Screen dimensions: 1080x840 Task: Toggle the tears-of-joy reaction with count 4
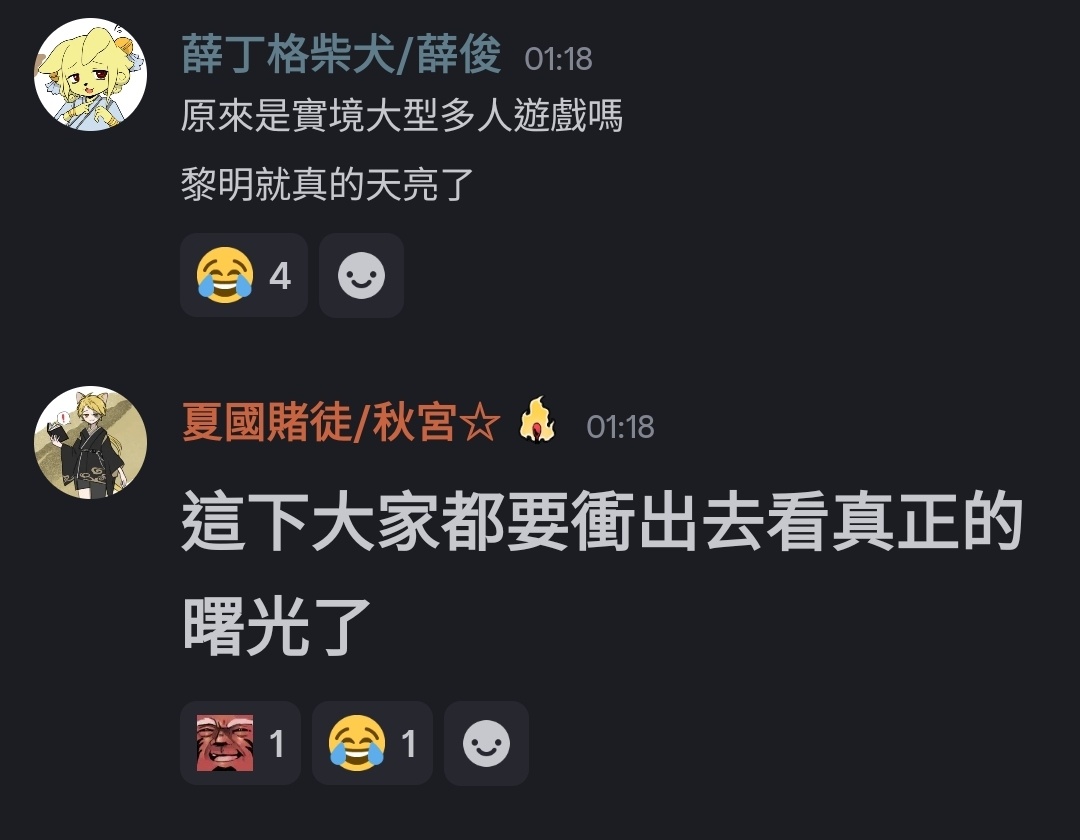pos(244,275)
